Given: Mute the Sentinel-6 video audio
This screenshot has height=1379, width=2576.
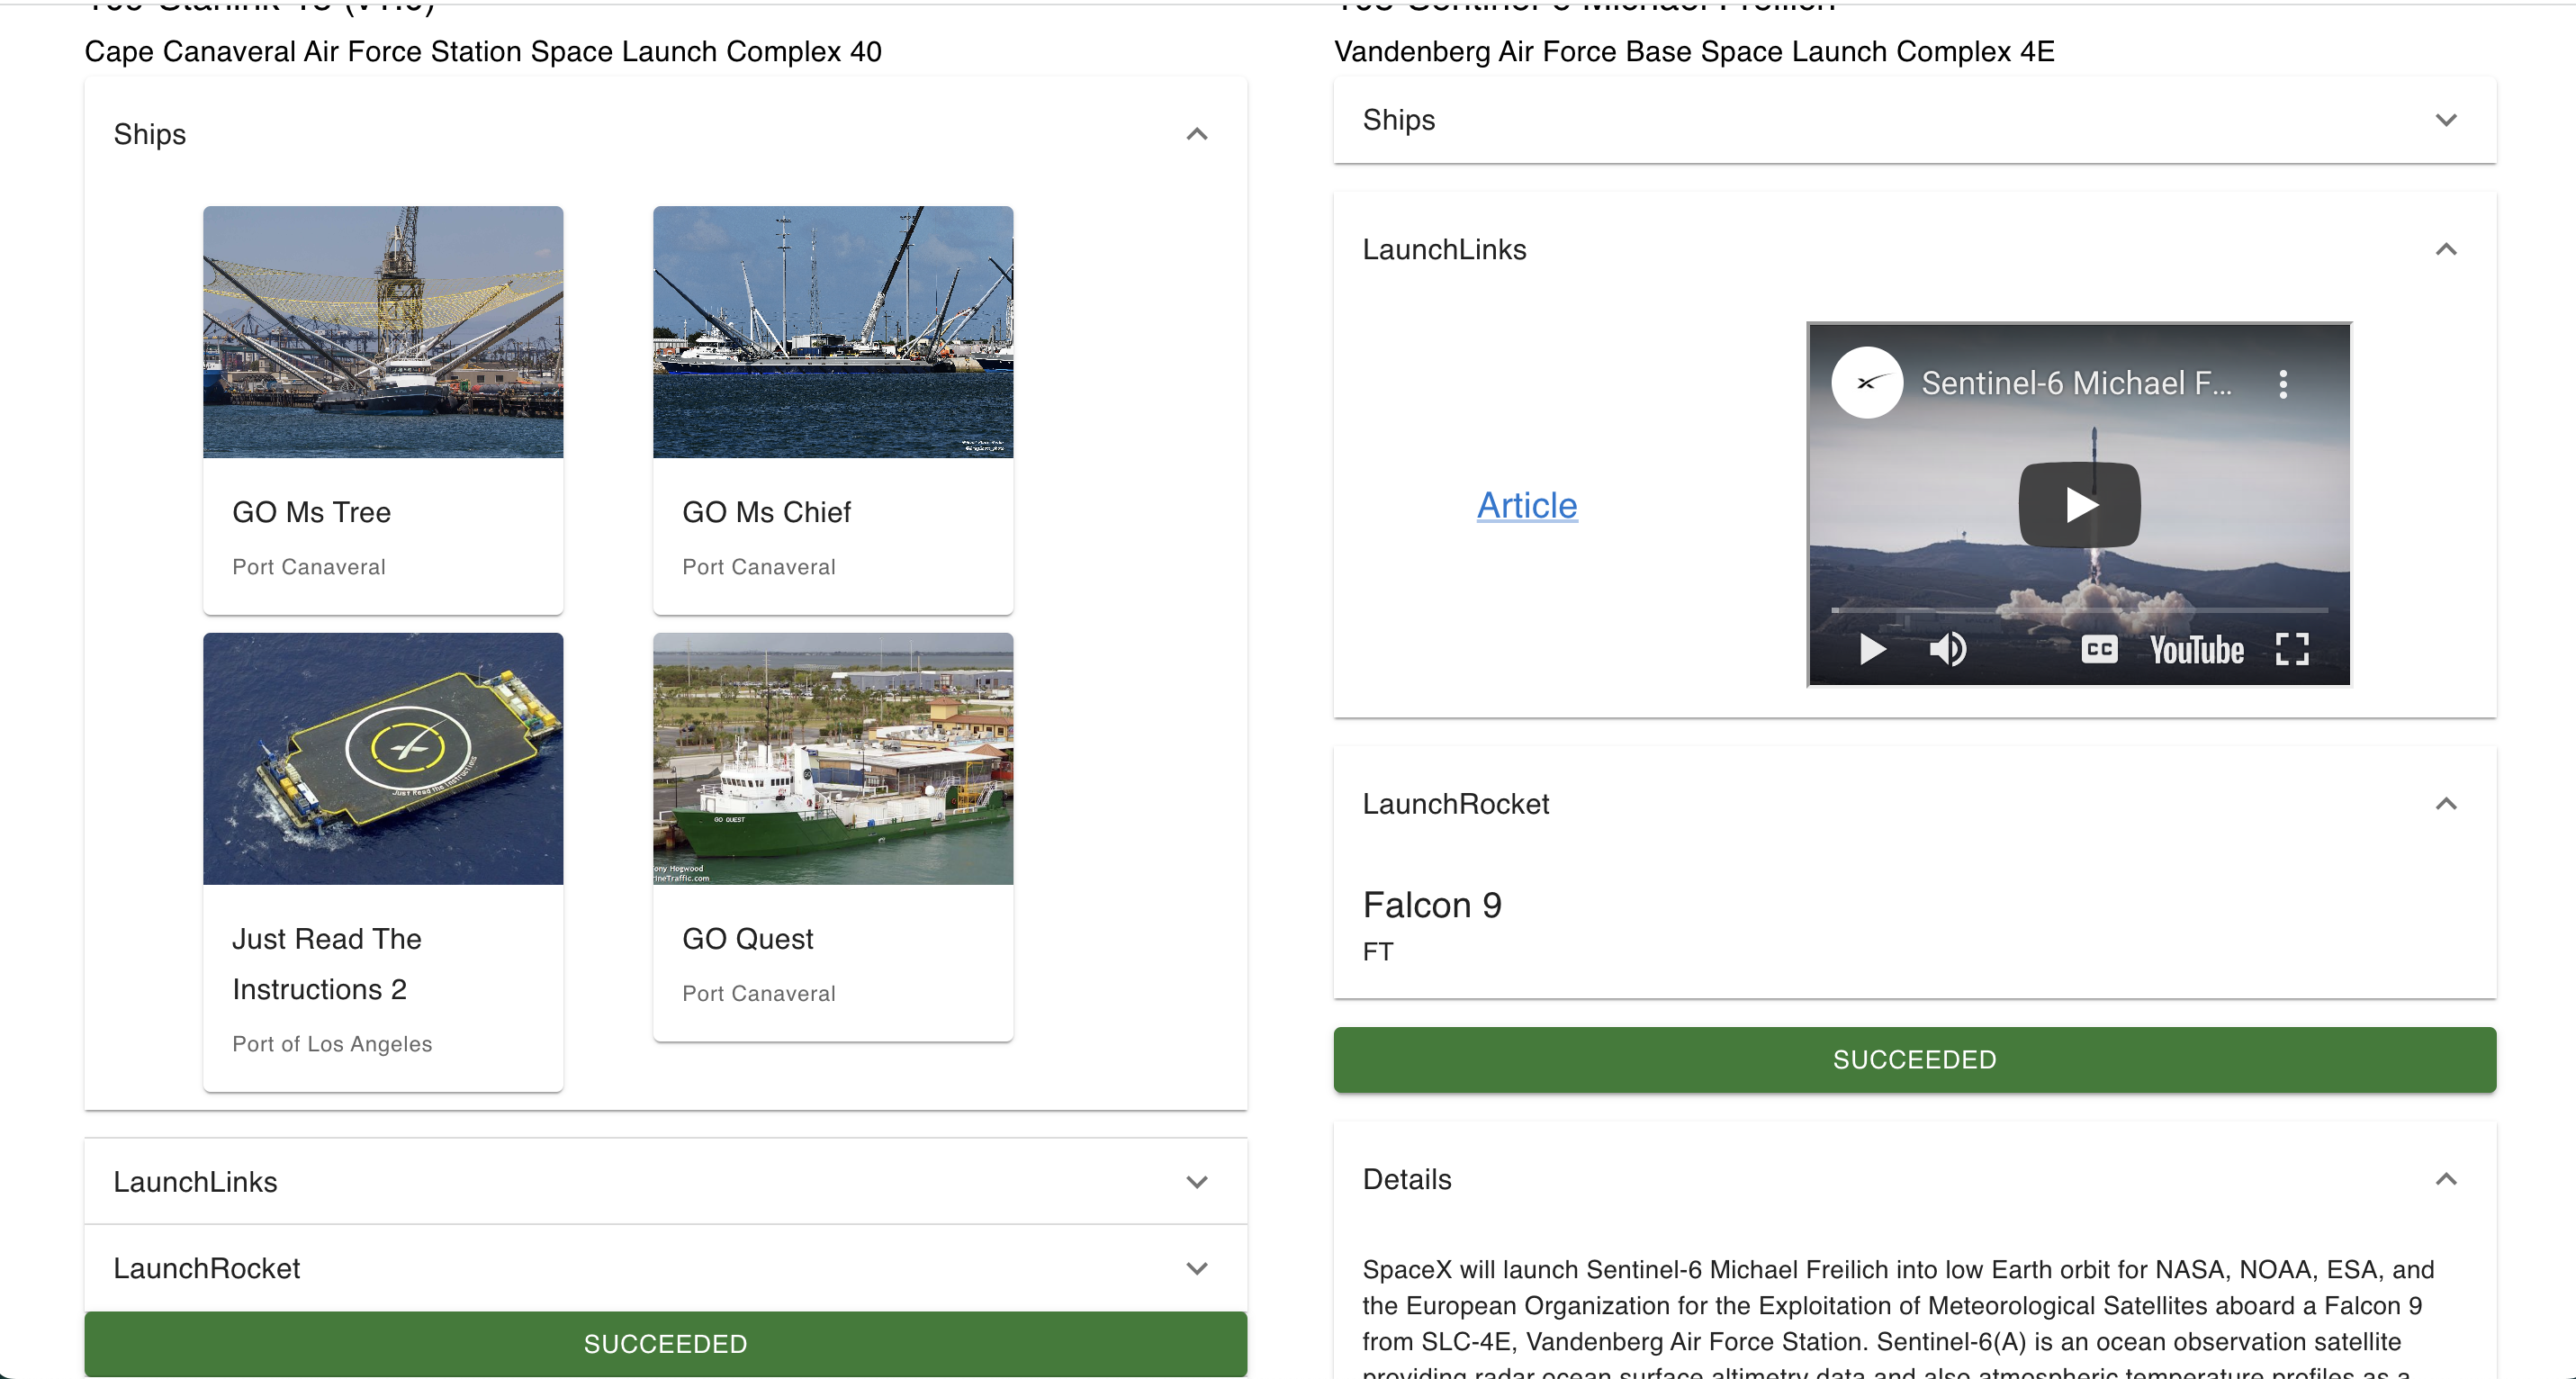Looking at the screenshot, I should pyautogui.click(x=1948, y=649).
